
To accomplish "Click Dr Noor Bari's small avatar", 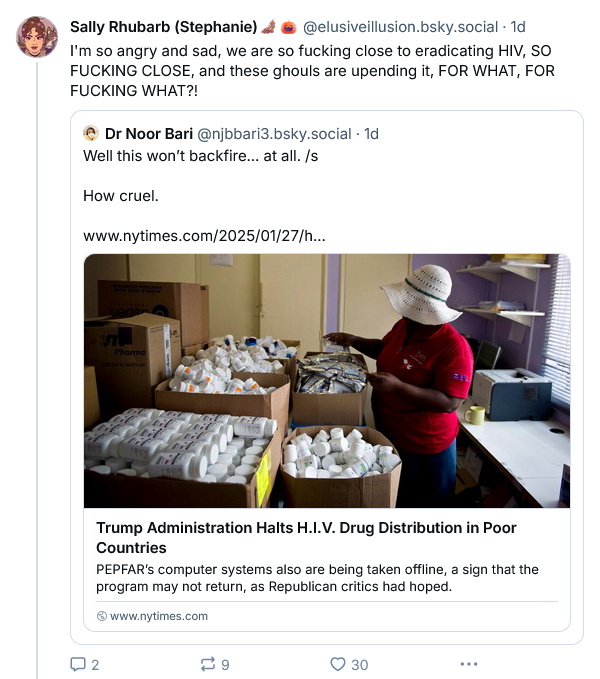I will 91,133.
